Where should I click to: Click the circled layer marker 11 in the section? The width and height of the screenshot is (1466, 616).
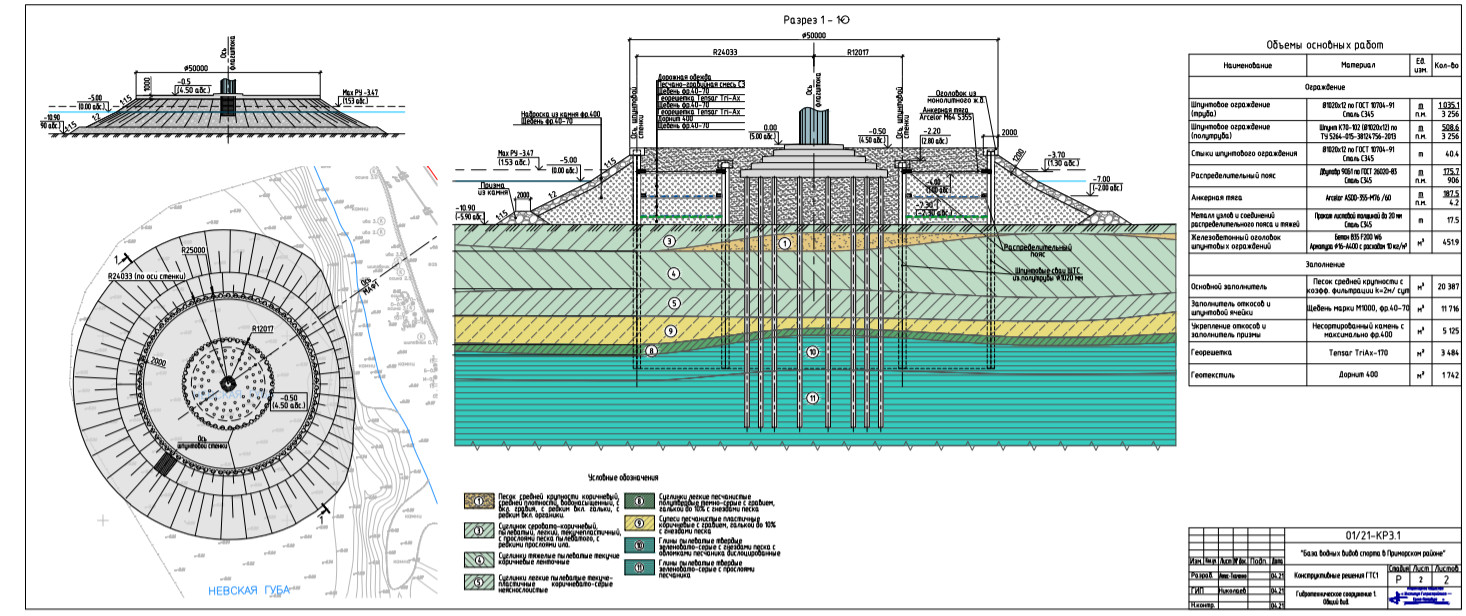pos(812,398)
